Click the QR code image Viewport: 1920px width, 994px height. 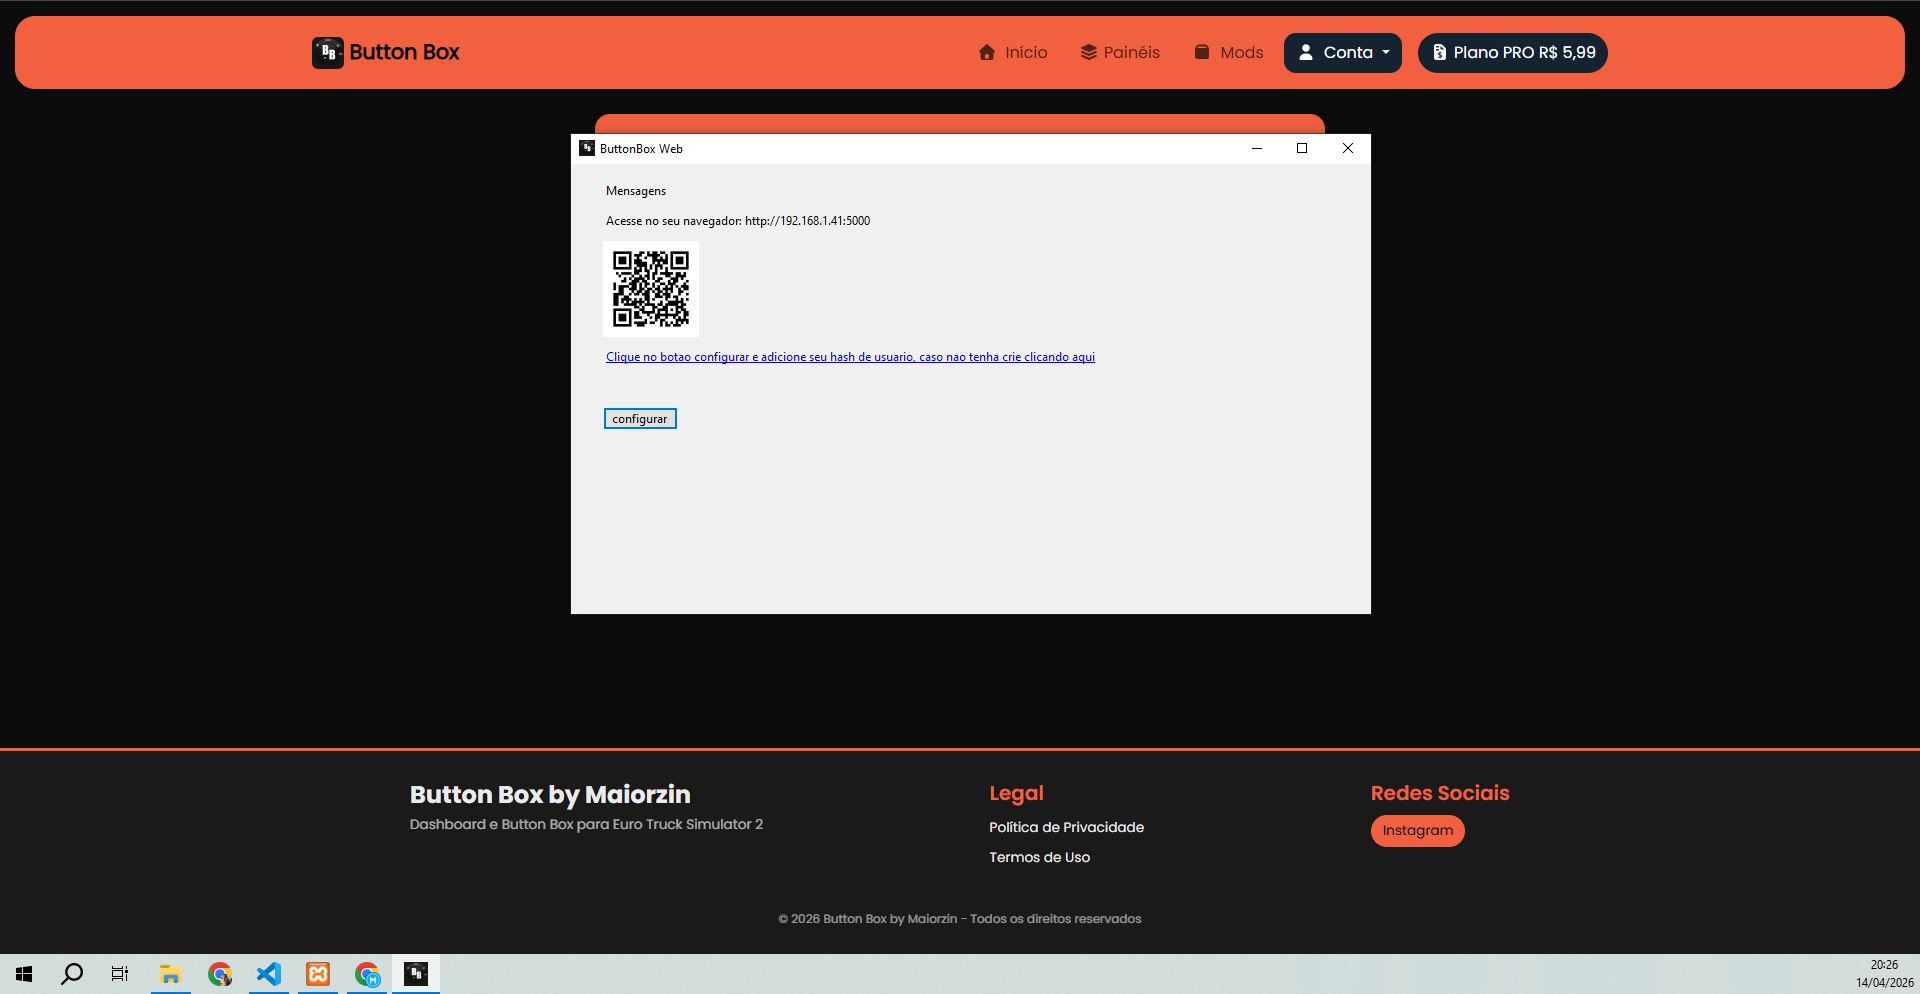coord(651,289)
